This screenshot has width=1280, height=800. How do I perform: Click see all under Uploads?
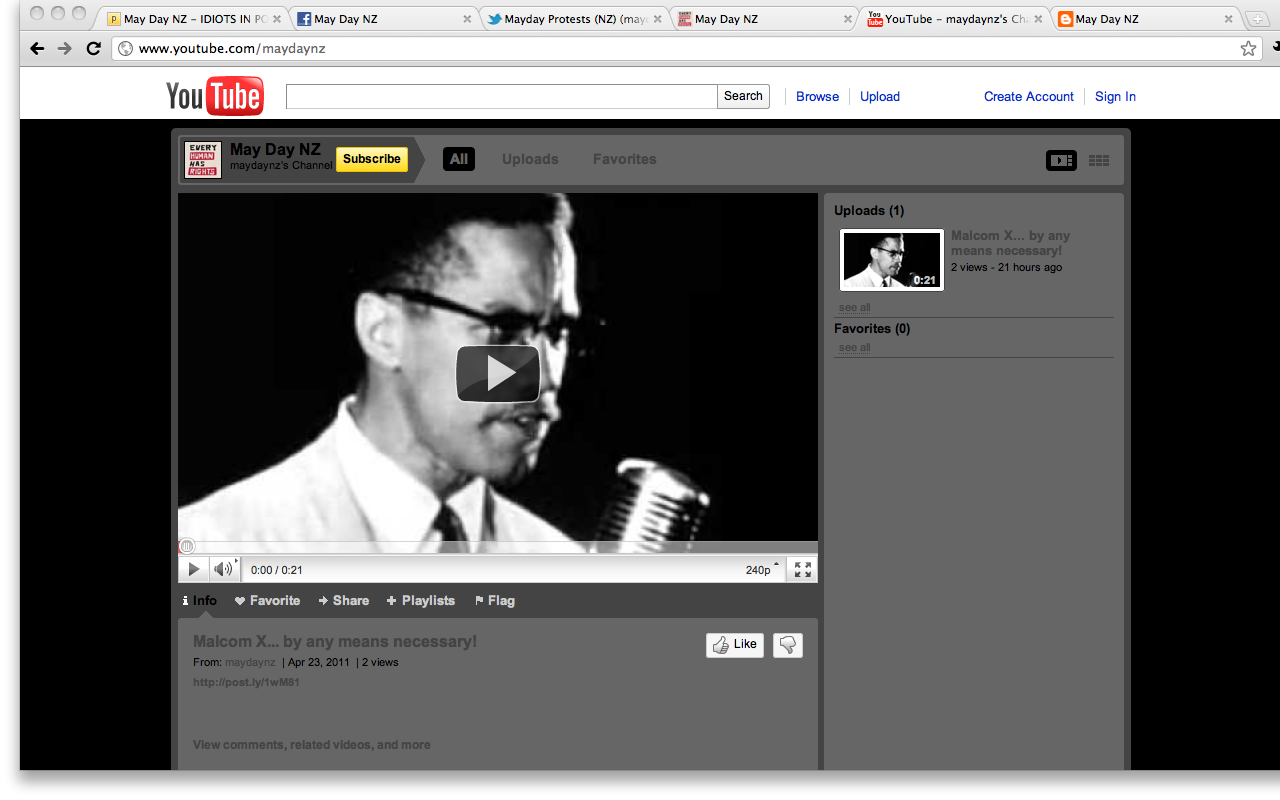tap(854, 308)
